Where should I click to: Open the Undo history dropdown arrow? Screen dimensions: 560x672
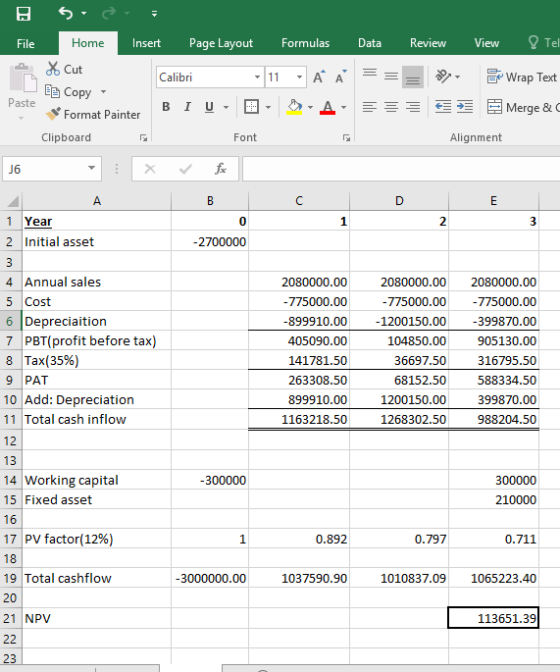coord(84,14)
